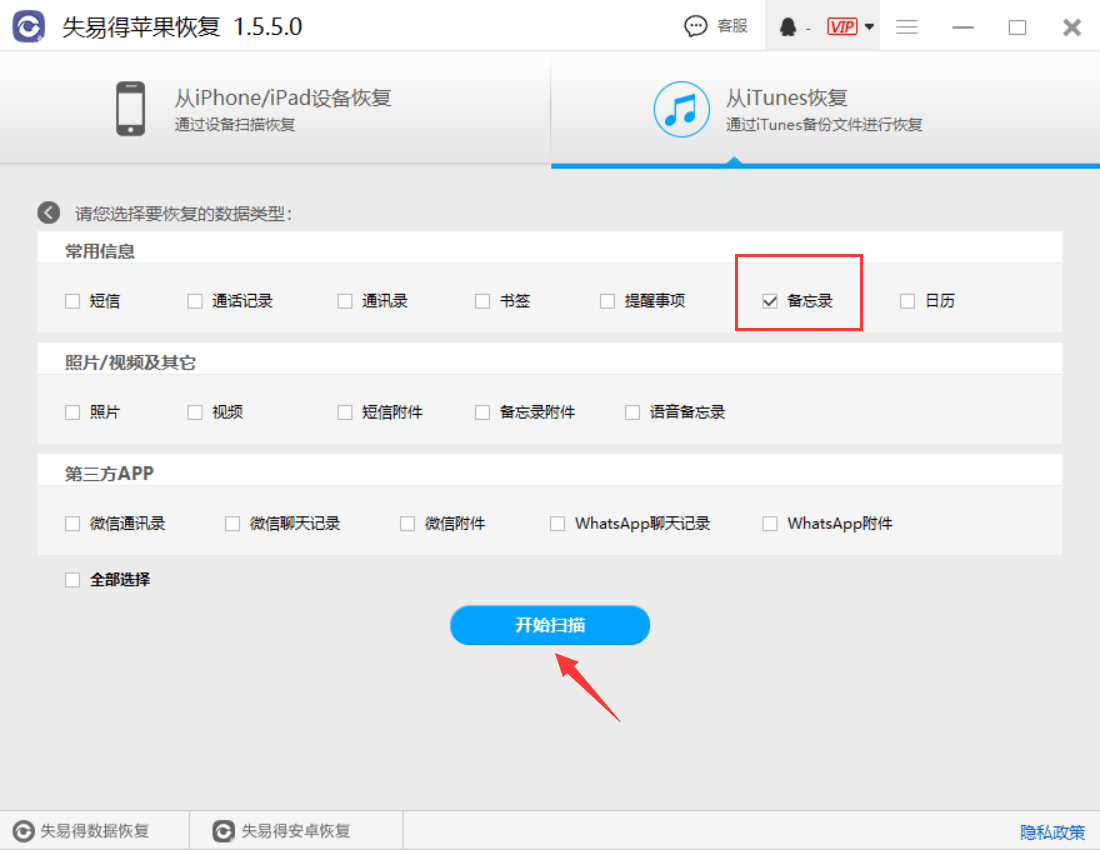Click the back arrow circle icon
The height and width of the screenshot is (850, 1100).
click(x=48, y=213)
